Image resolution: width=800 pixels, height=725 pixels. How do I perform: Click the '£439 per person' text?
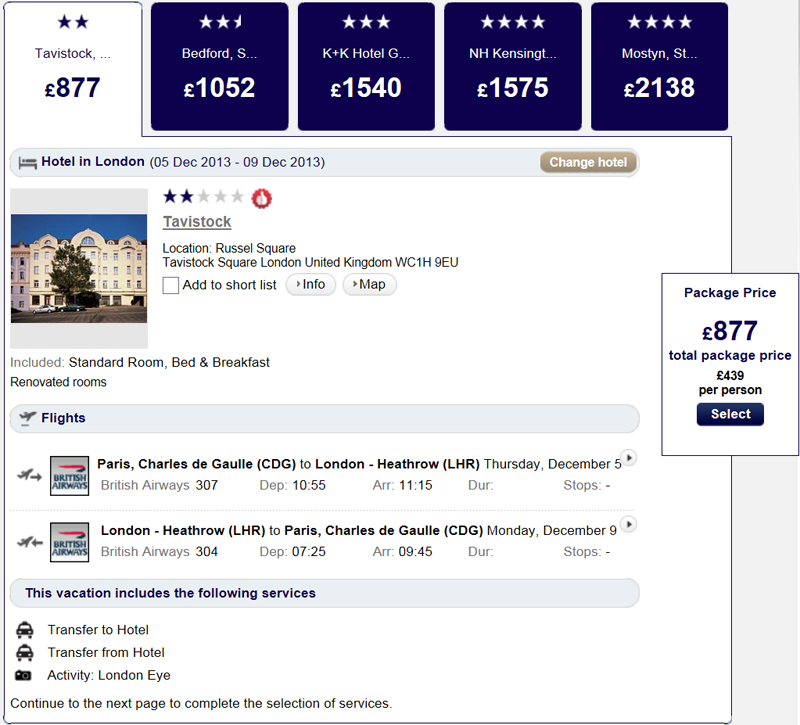click(x=730, y=383)
